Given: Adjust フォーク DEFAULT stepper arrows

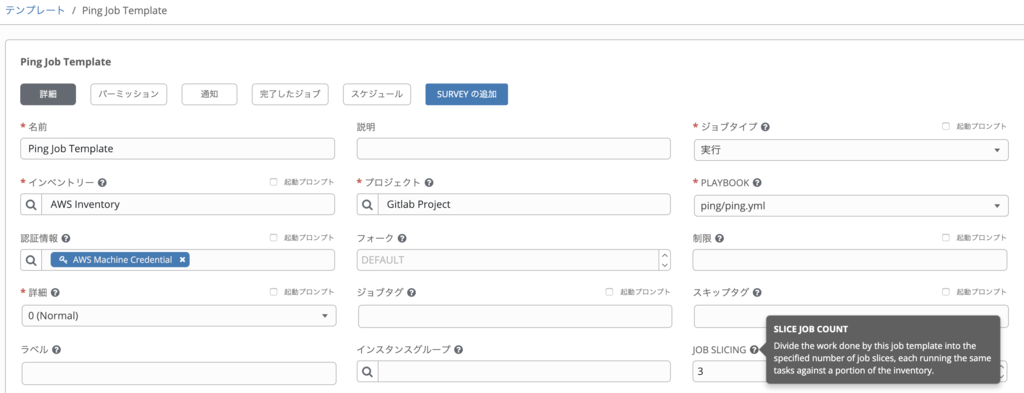Looking at the screenshot, I should click(x=665, y=260).
